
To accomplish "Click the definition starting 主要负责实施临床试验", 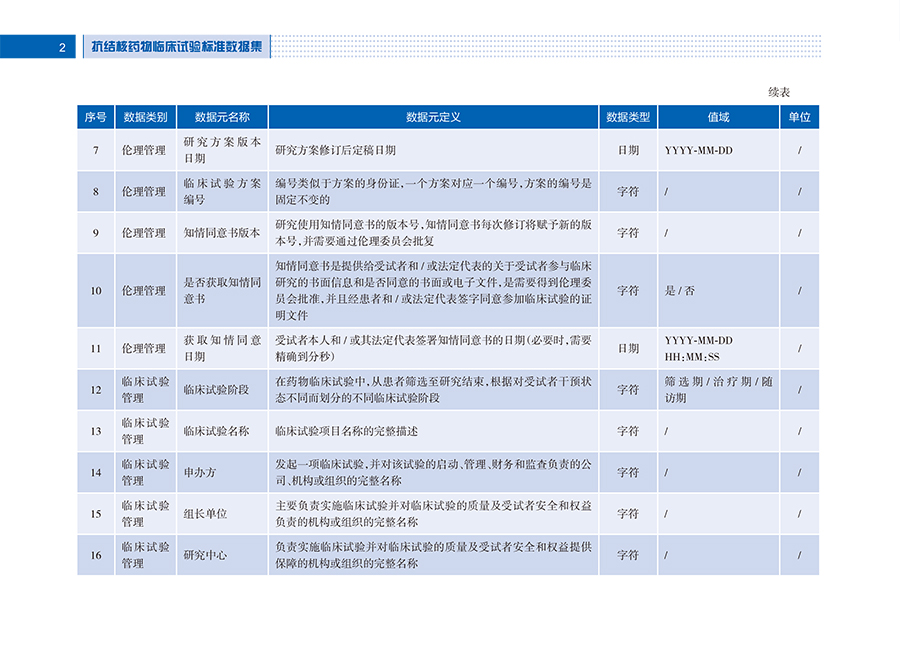I will coord(433,514).
